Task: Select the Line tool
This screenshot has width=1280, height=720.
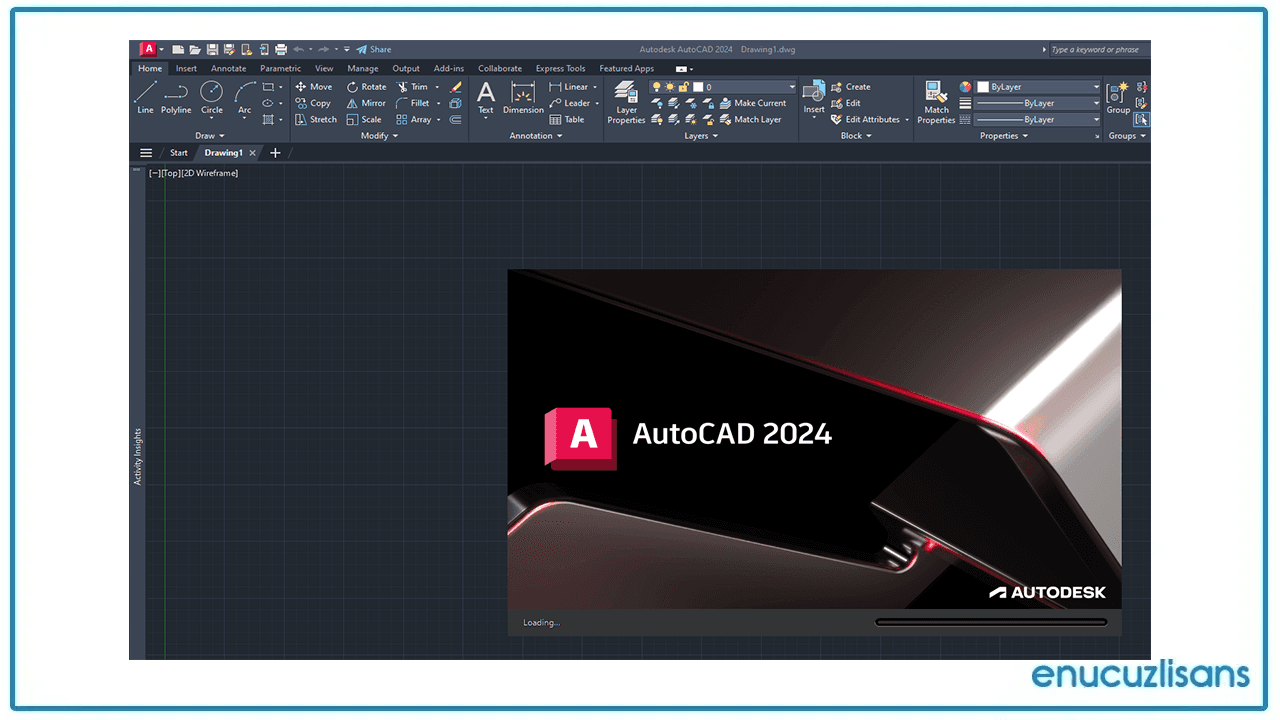Action: pyautogui.click(x=145, y=98)
